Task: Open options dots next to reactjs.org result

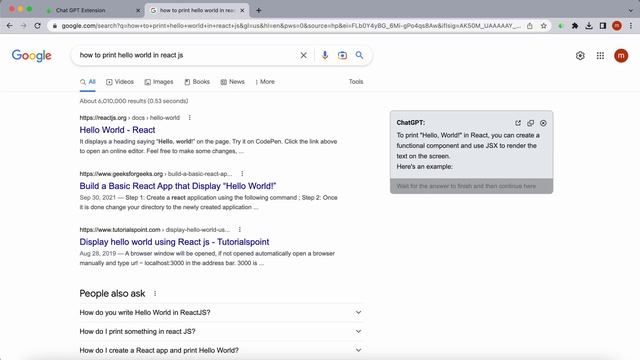Action: coord(189,118)
